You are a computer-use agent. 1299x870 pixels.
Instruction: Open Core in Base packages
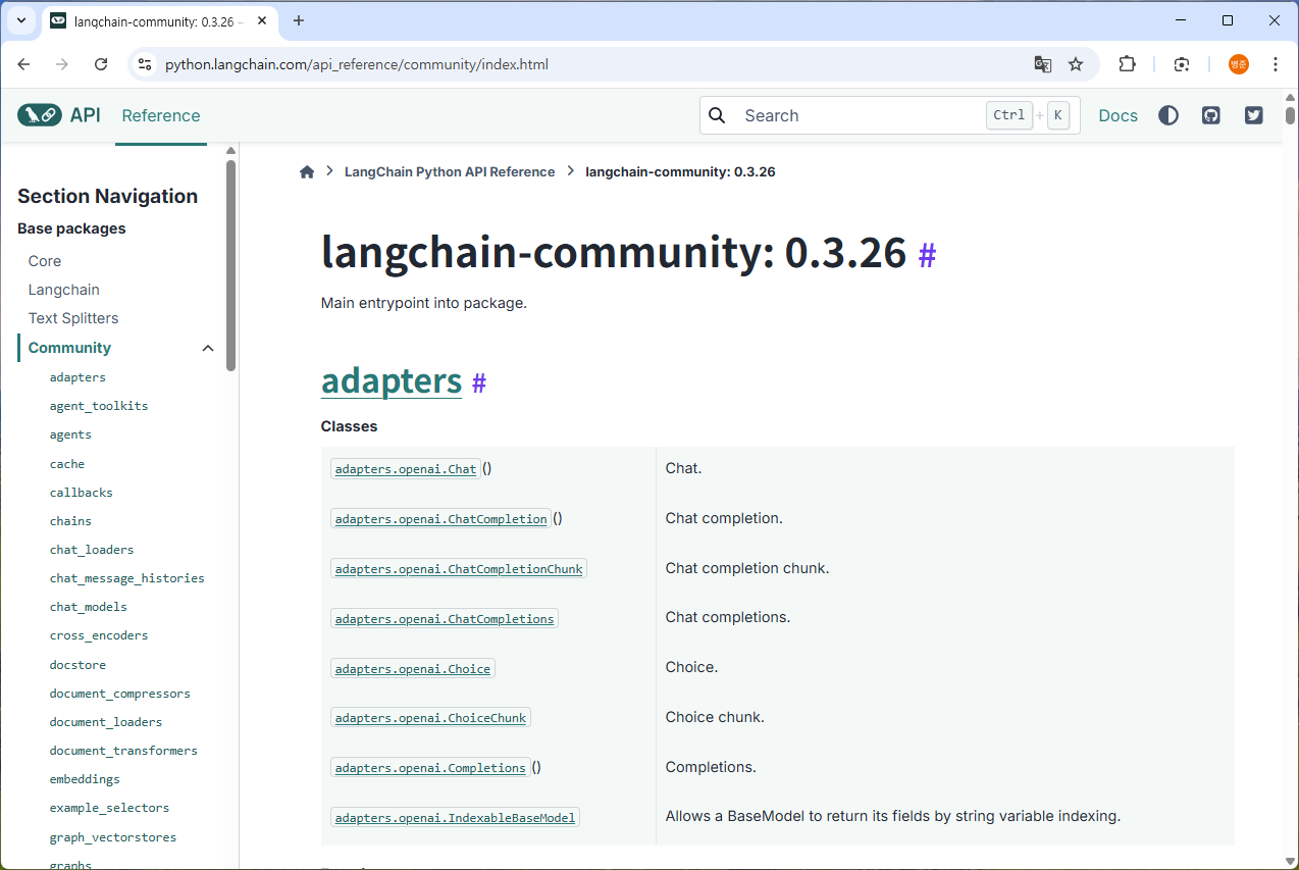pyautogui.click(x=45, y=261)
